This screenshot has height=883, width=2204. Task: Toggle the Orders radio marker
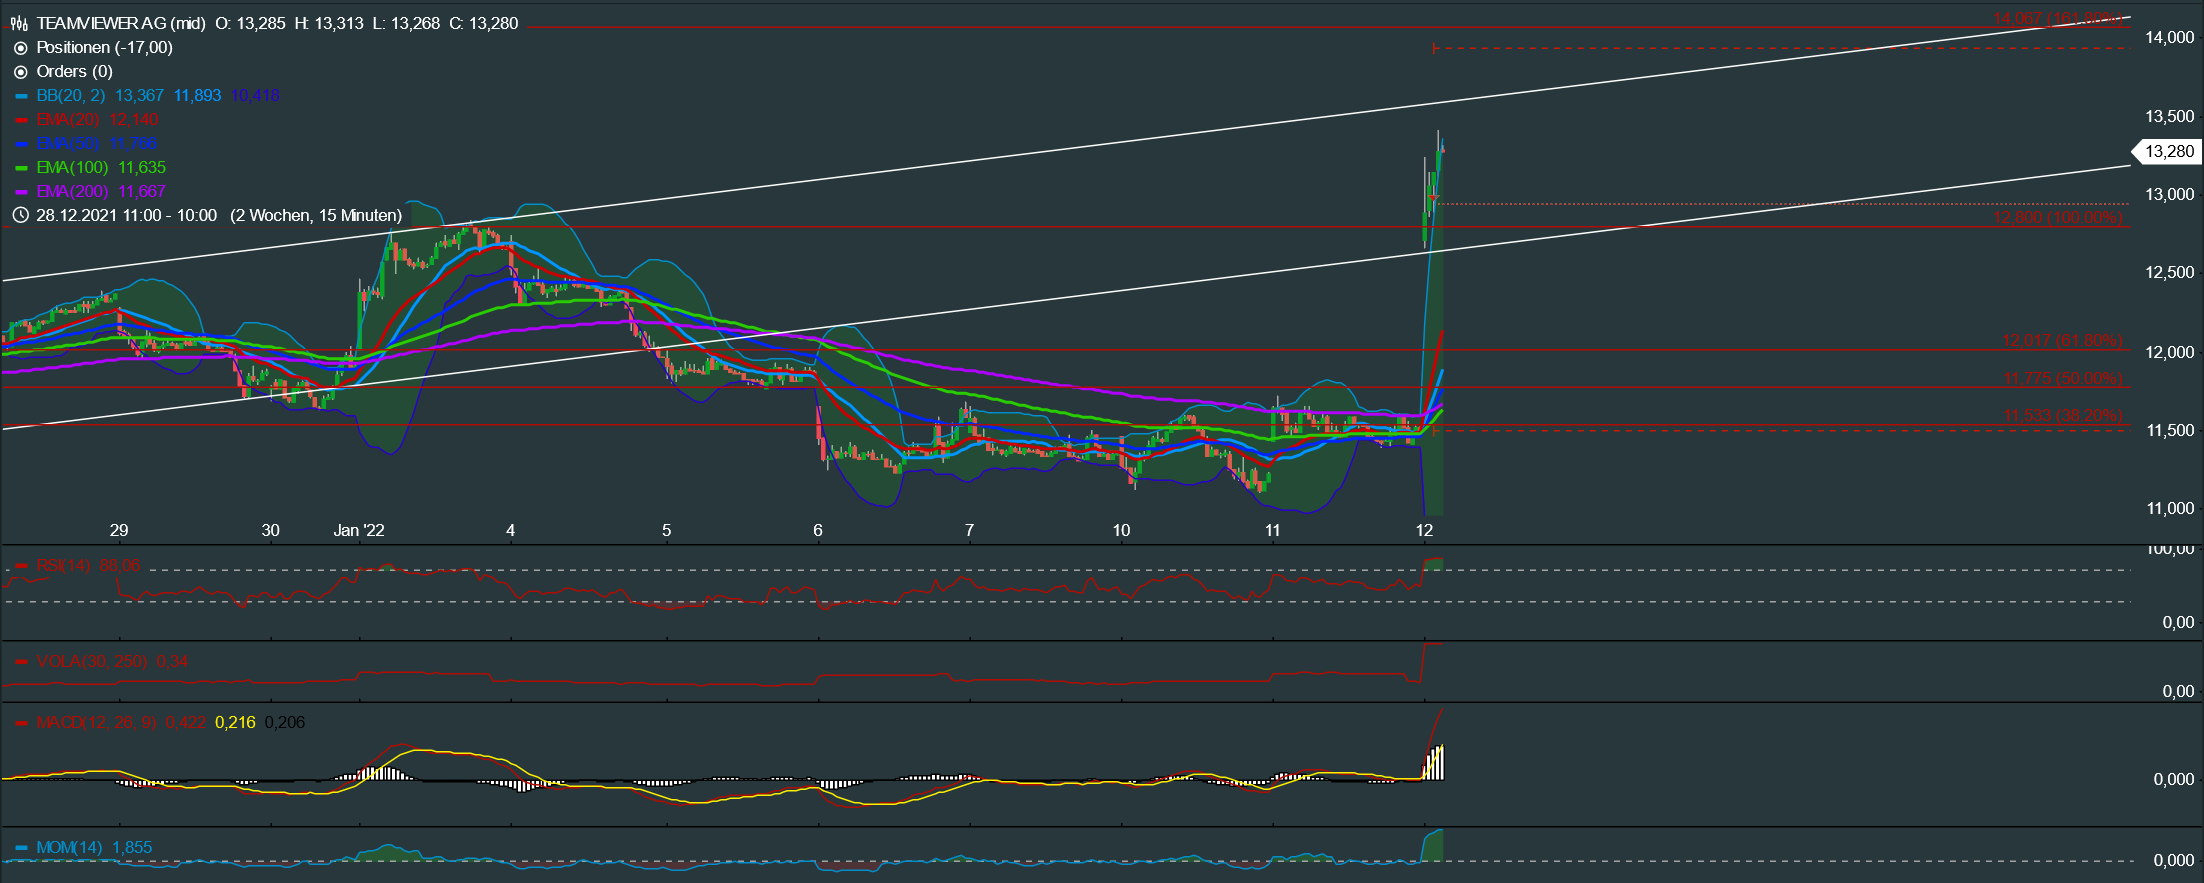coord(20,72)
